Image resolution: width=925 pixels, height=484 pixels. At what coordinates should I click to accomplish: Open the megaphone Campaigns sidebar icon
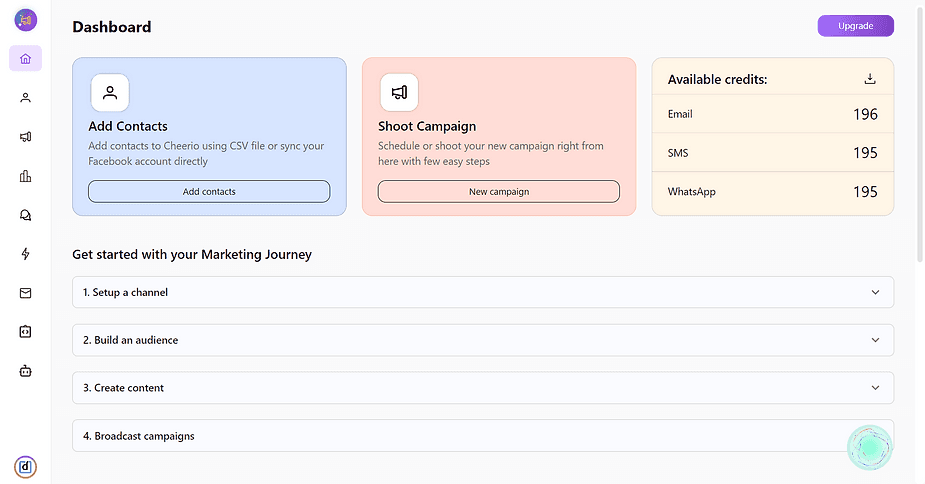(25, 137)
